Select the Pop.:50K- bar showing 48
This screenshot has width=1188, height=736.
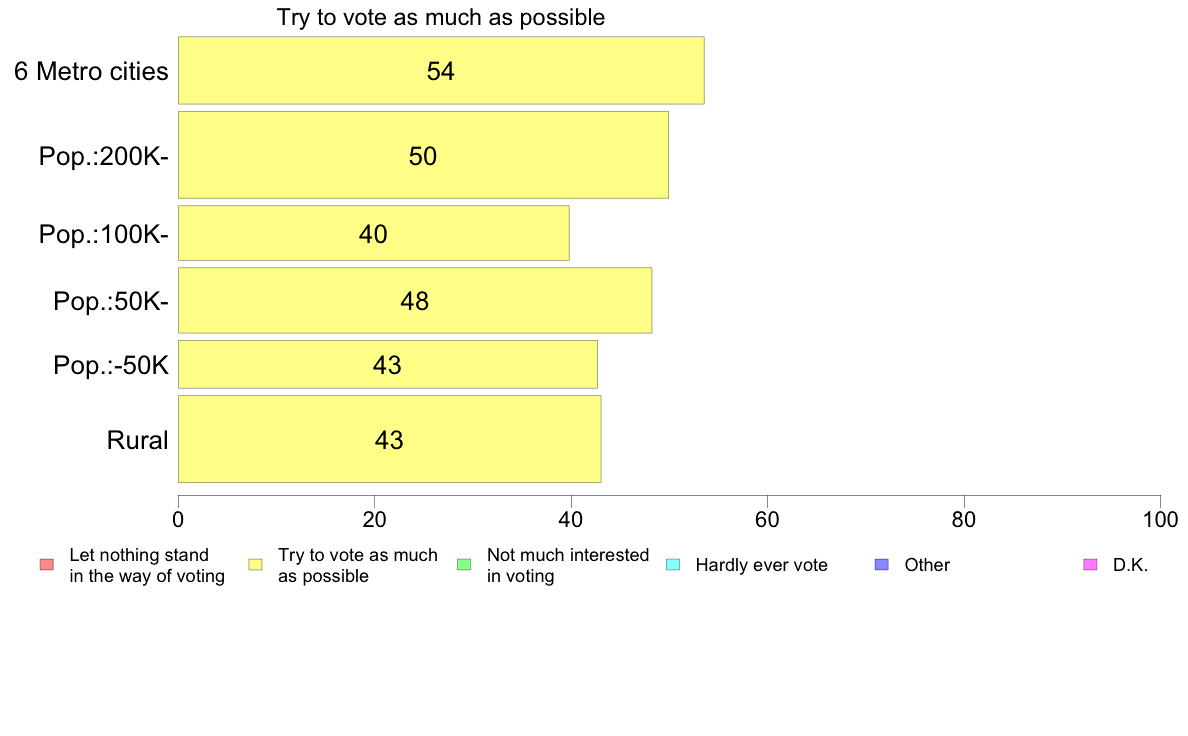point(414,301)
